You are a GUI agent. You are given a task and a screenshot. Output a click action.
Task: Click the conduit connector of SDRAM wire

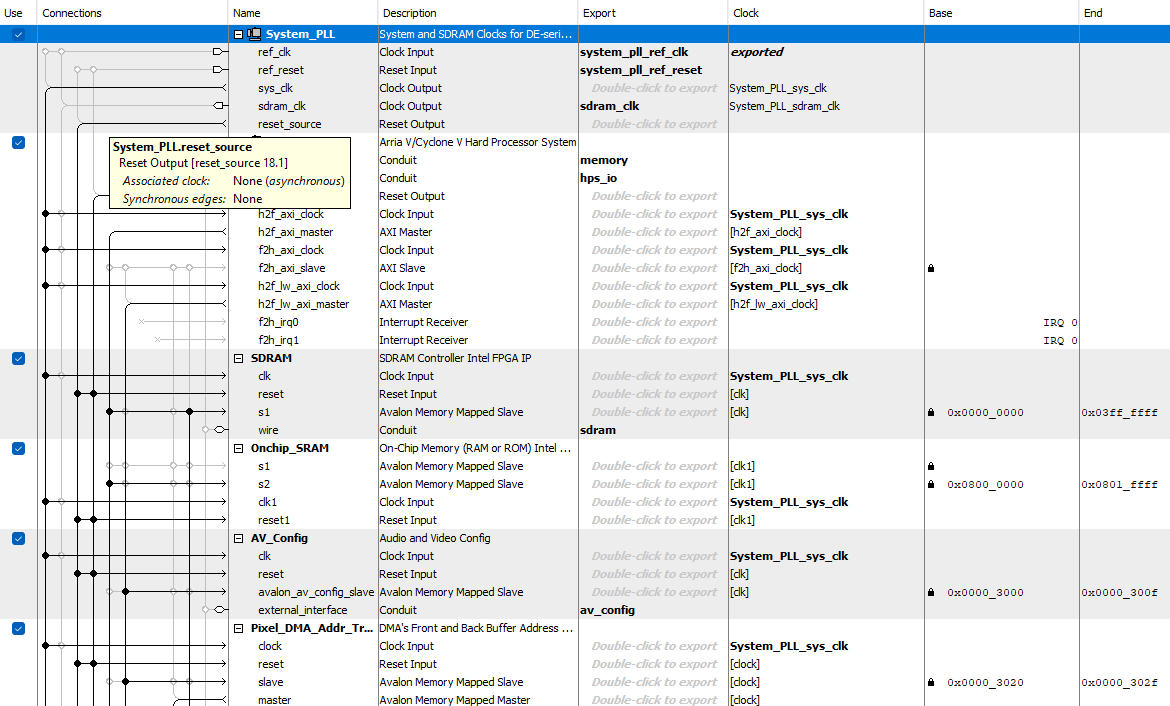point(219,430)
